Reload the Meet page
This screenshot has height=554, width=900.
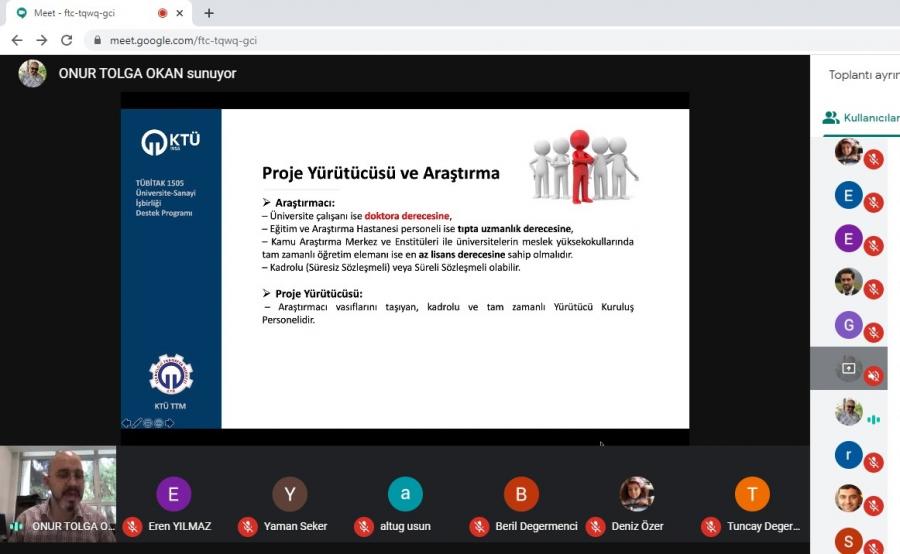point(66,40)
